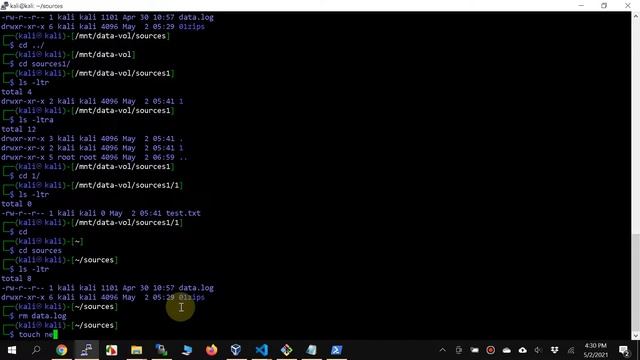Toggle the muted volume tray icon
The height and width of the screenshot is (360, 640).
[538, 350]
